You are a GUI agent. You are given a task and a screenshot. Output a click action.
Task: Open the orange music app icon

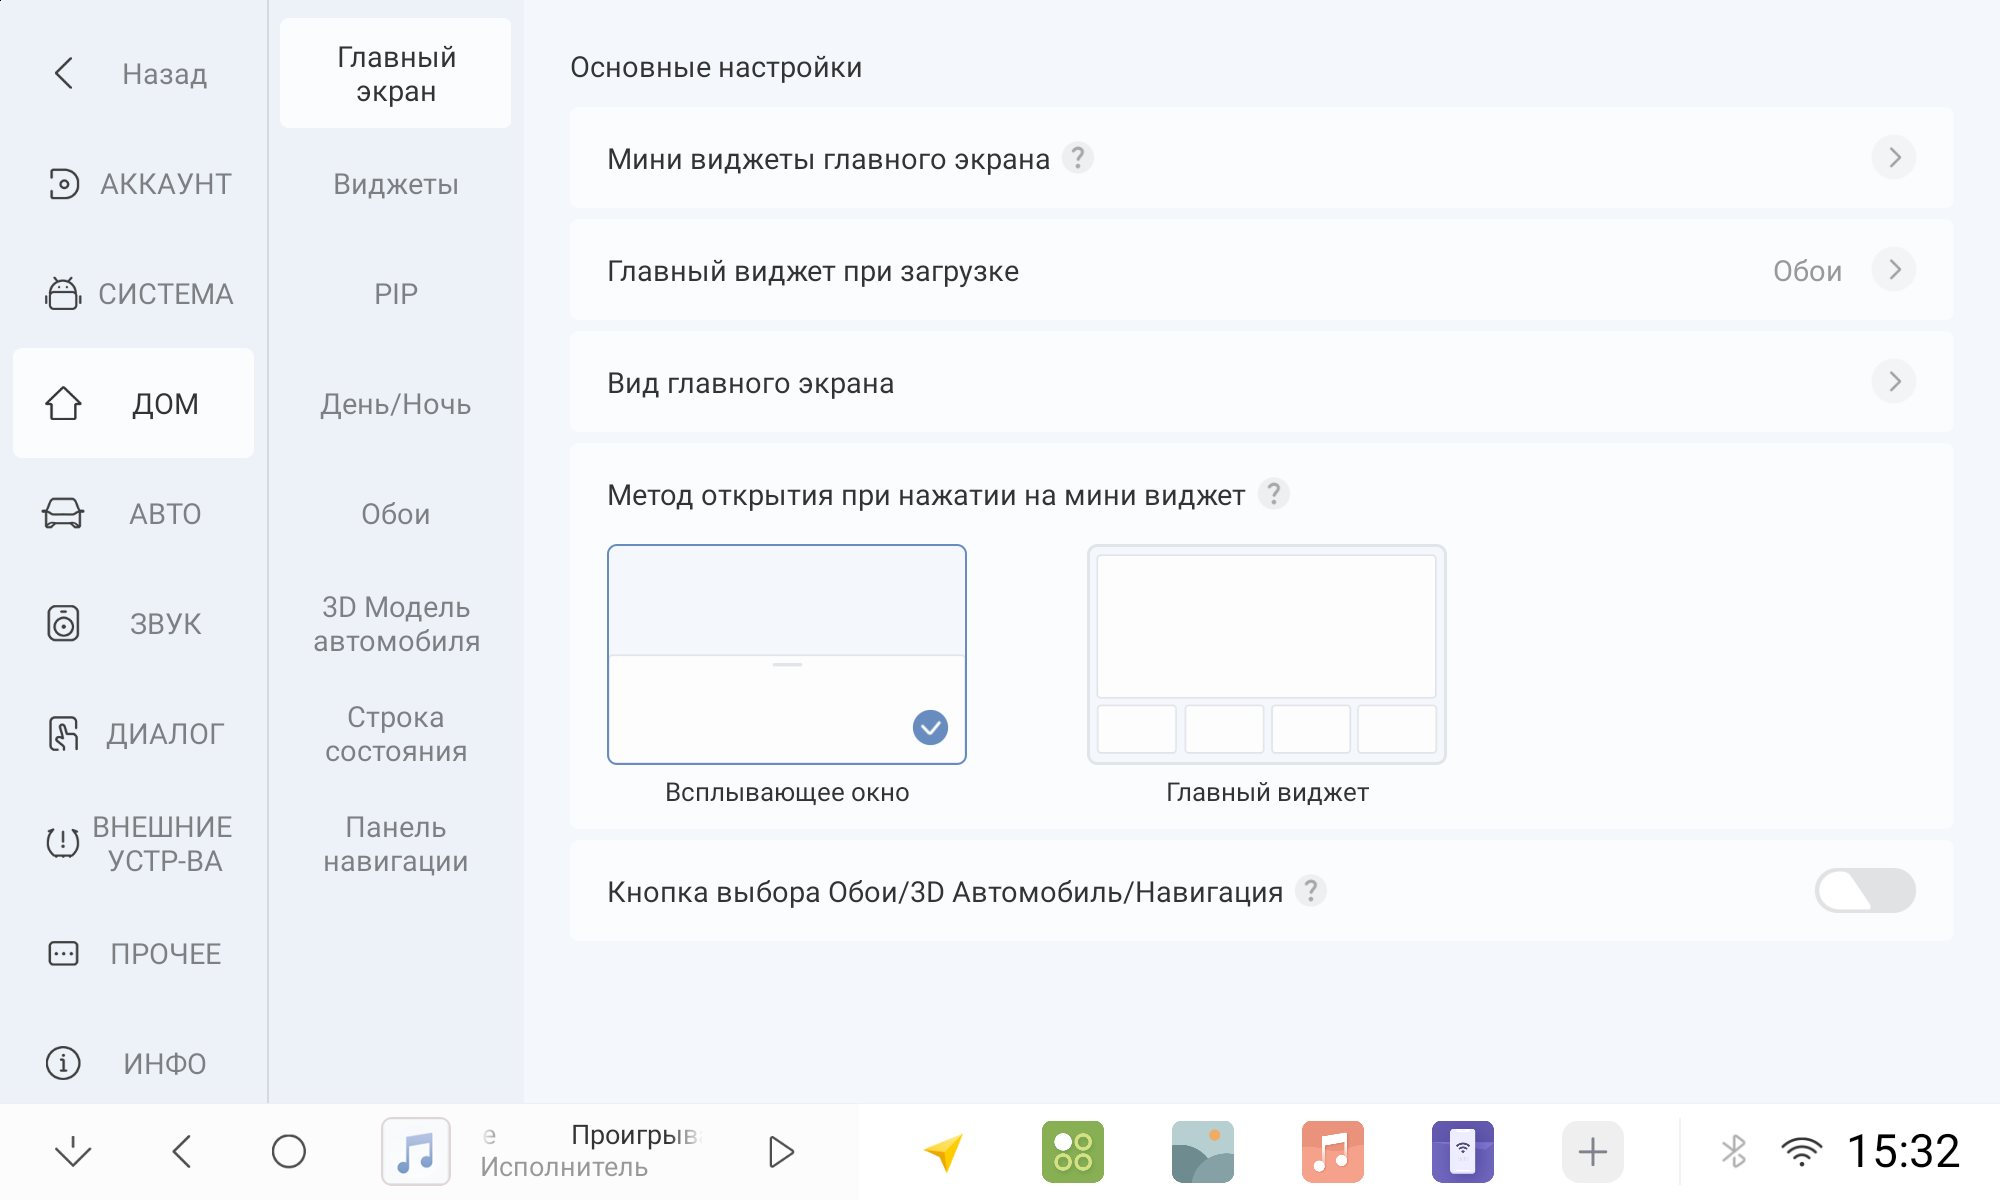click(1332, 1152)
